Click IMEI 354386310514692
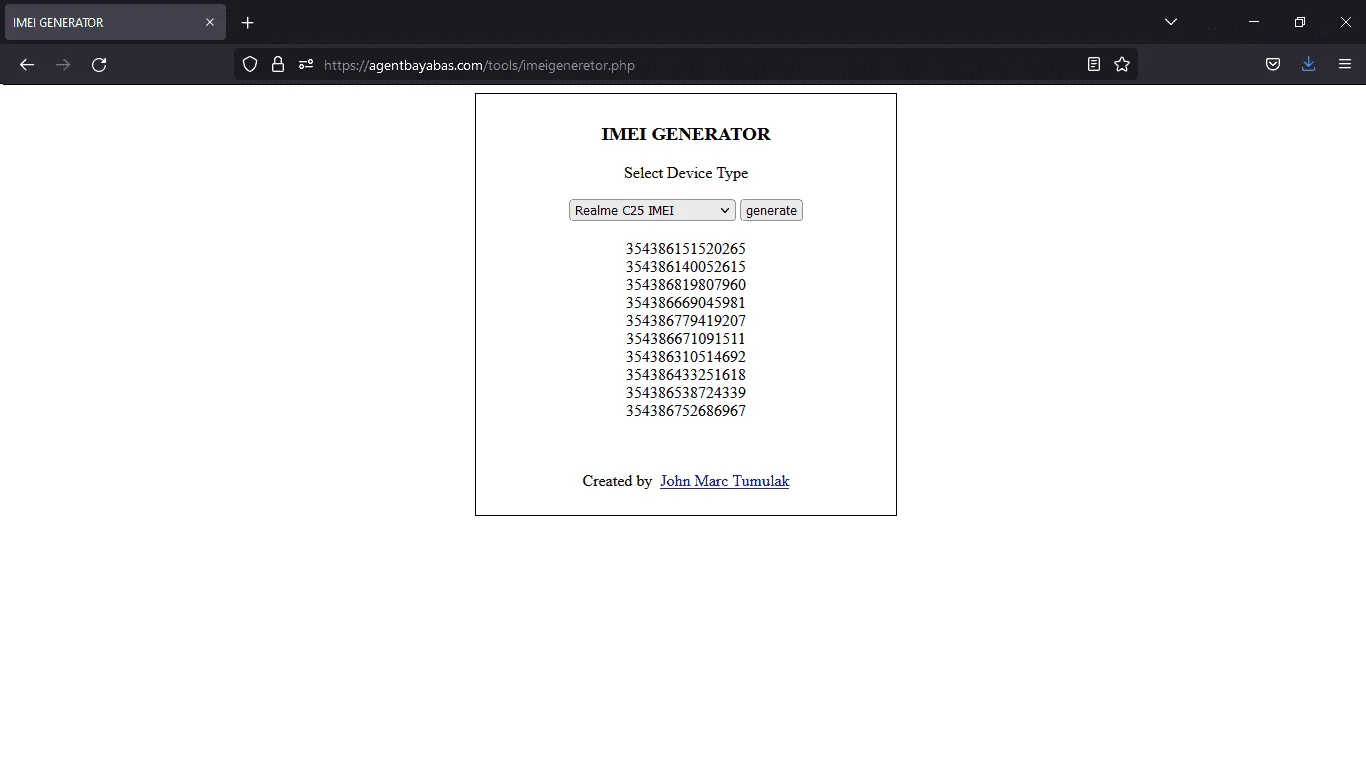Image resolution: width=1366 pixels, height=768 pixels. (x=686, y=357)
